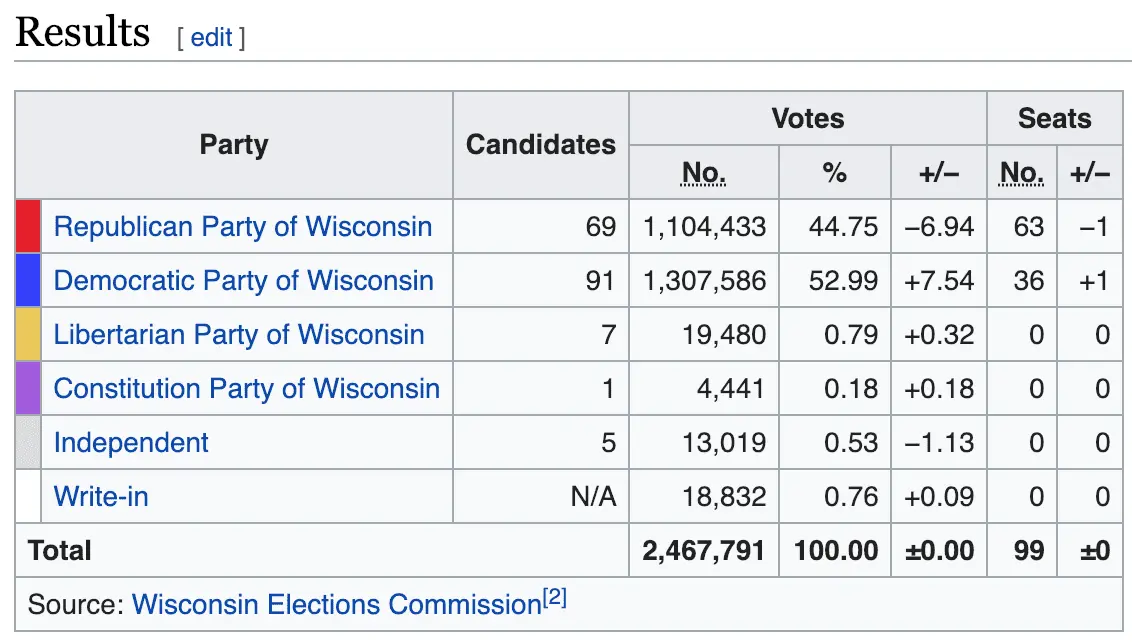Click the purple Constitution Party color swatch
This screenshot has width=1132, height=642.
point(28,389)
